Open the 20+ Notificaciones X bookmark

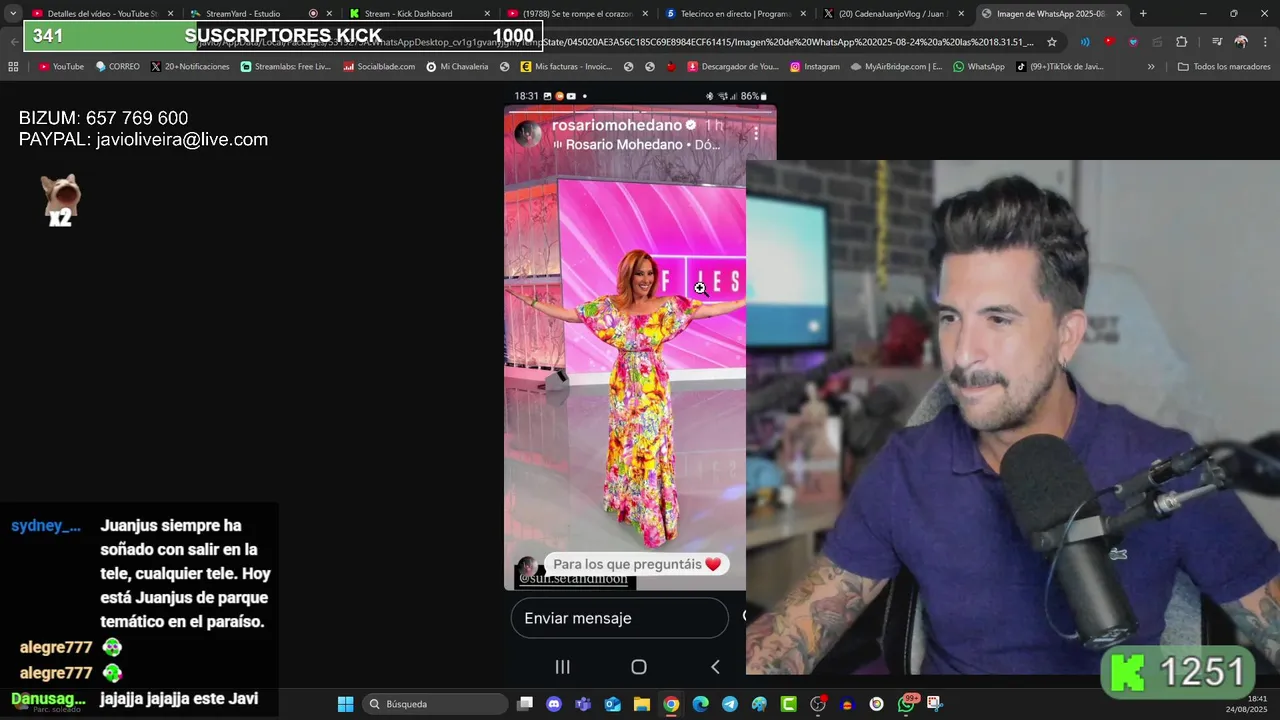click(190, 66)
